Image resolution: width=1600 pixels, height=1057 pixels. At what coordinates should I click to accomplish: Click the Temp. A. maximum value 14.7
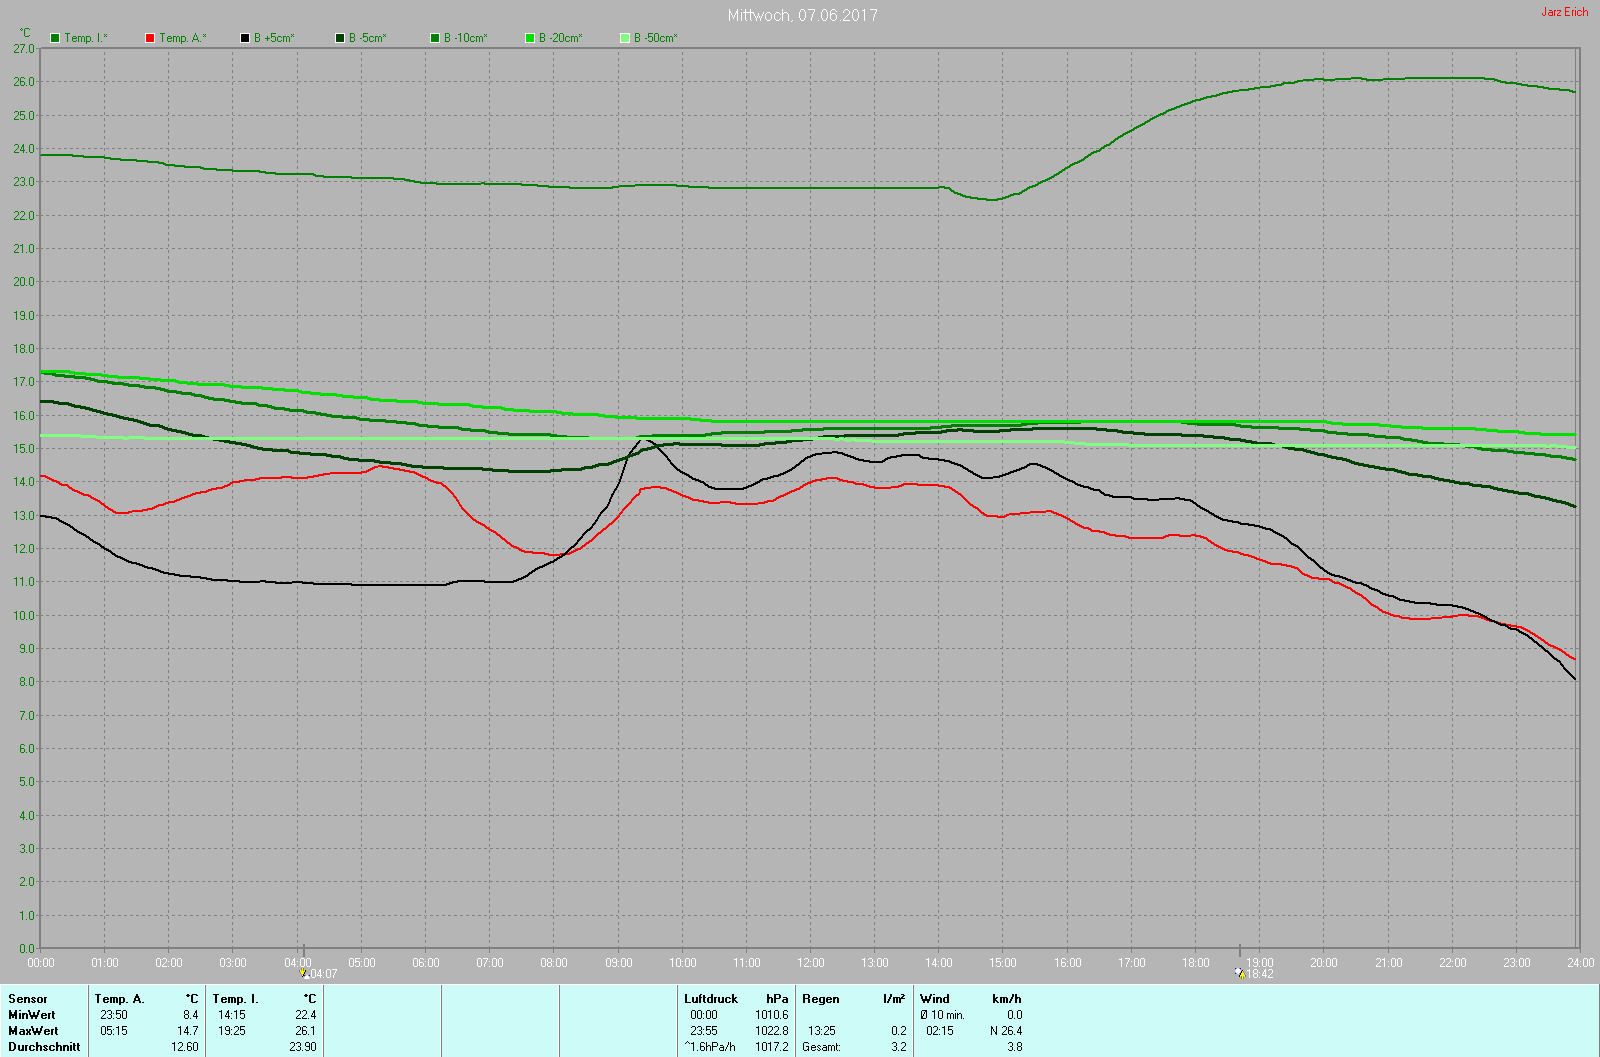coord(188,1031)
